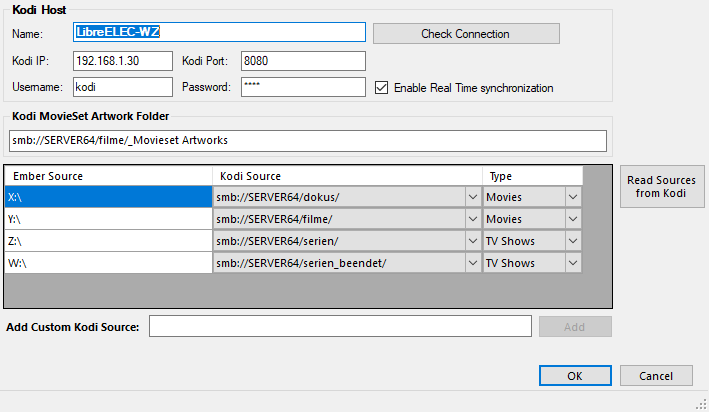The height and width of the screenshot is (412, 709).
Task: Open Kodi Source dropdown for smb://SERVER64/serien_beendet/
Action: pos(473,263)
